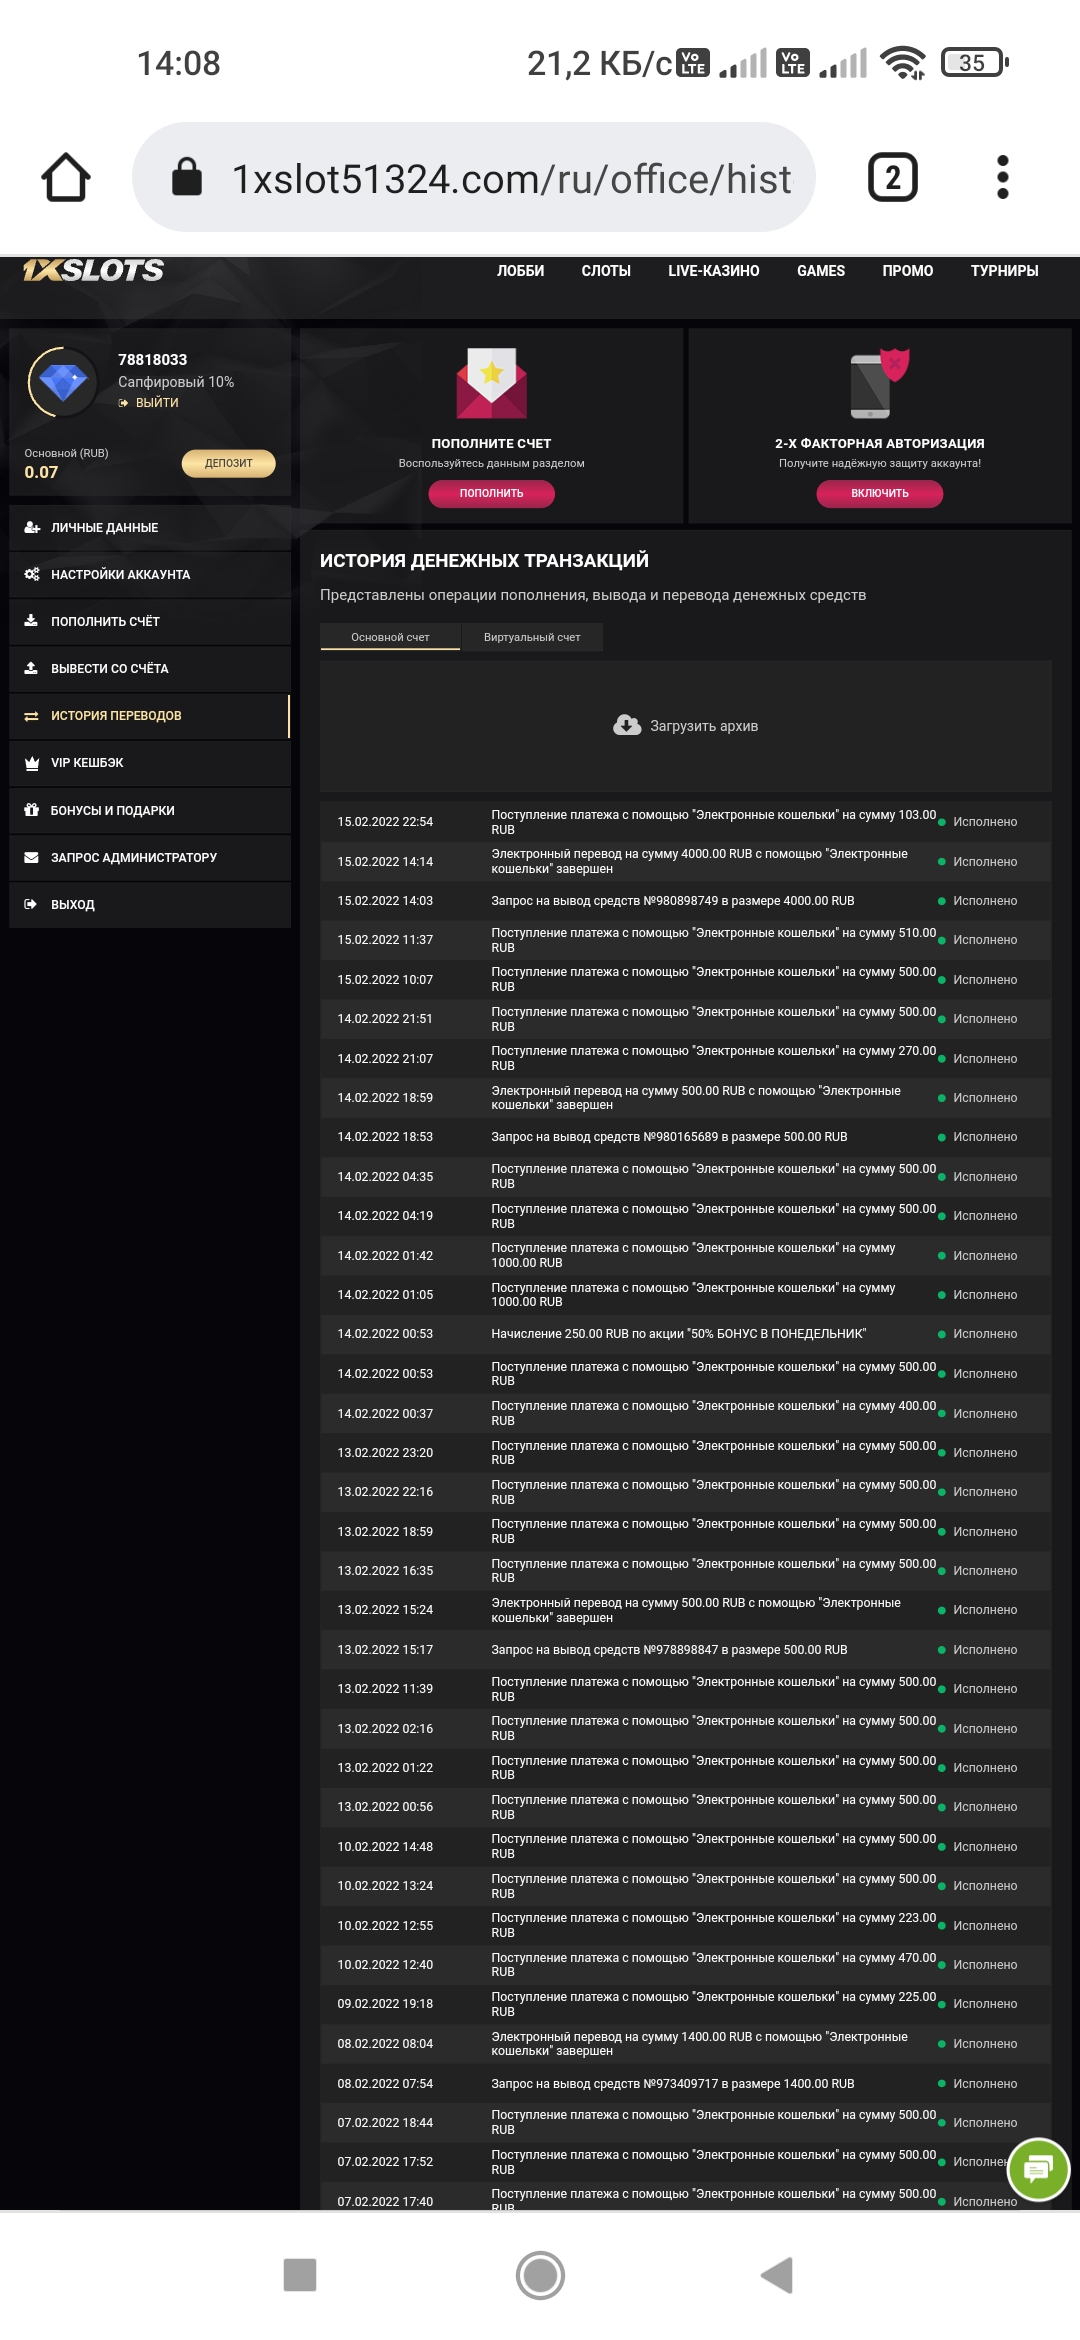Click the account number 78818033
Image resolution: width=1080 pixels, height=2340 pixels.
pos(152,360)
